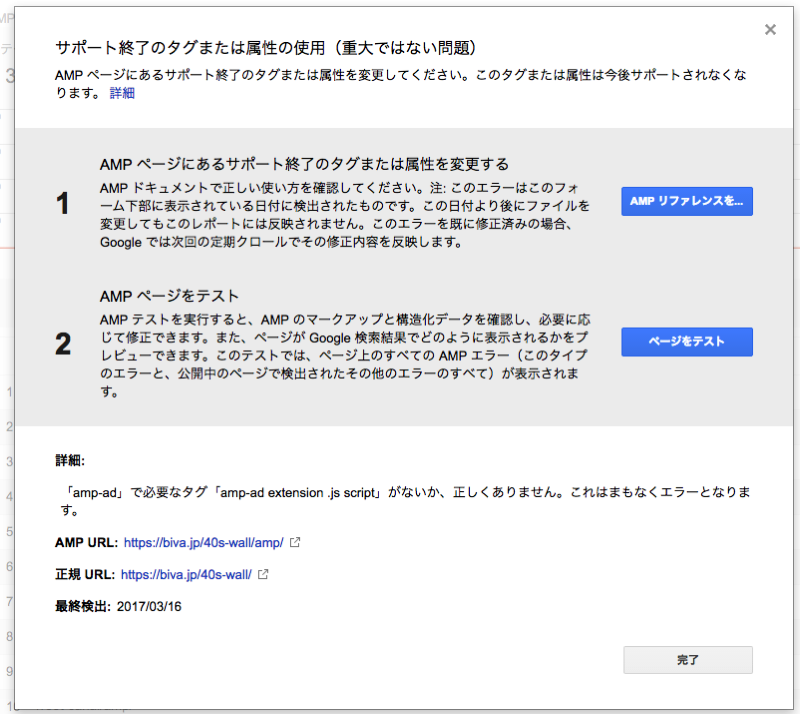Click the AMP リファレンスを... button

pyautogui.click(x=687, y=201)
